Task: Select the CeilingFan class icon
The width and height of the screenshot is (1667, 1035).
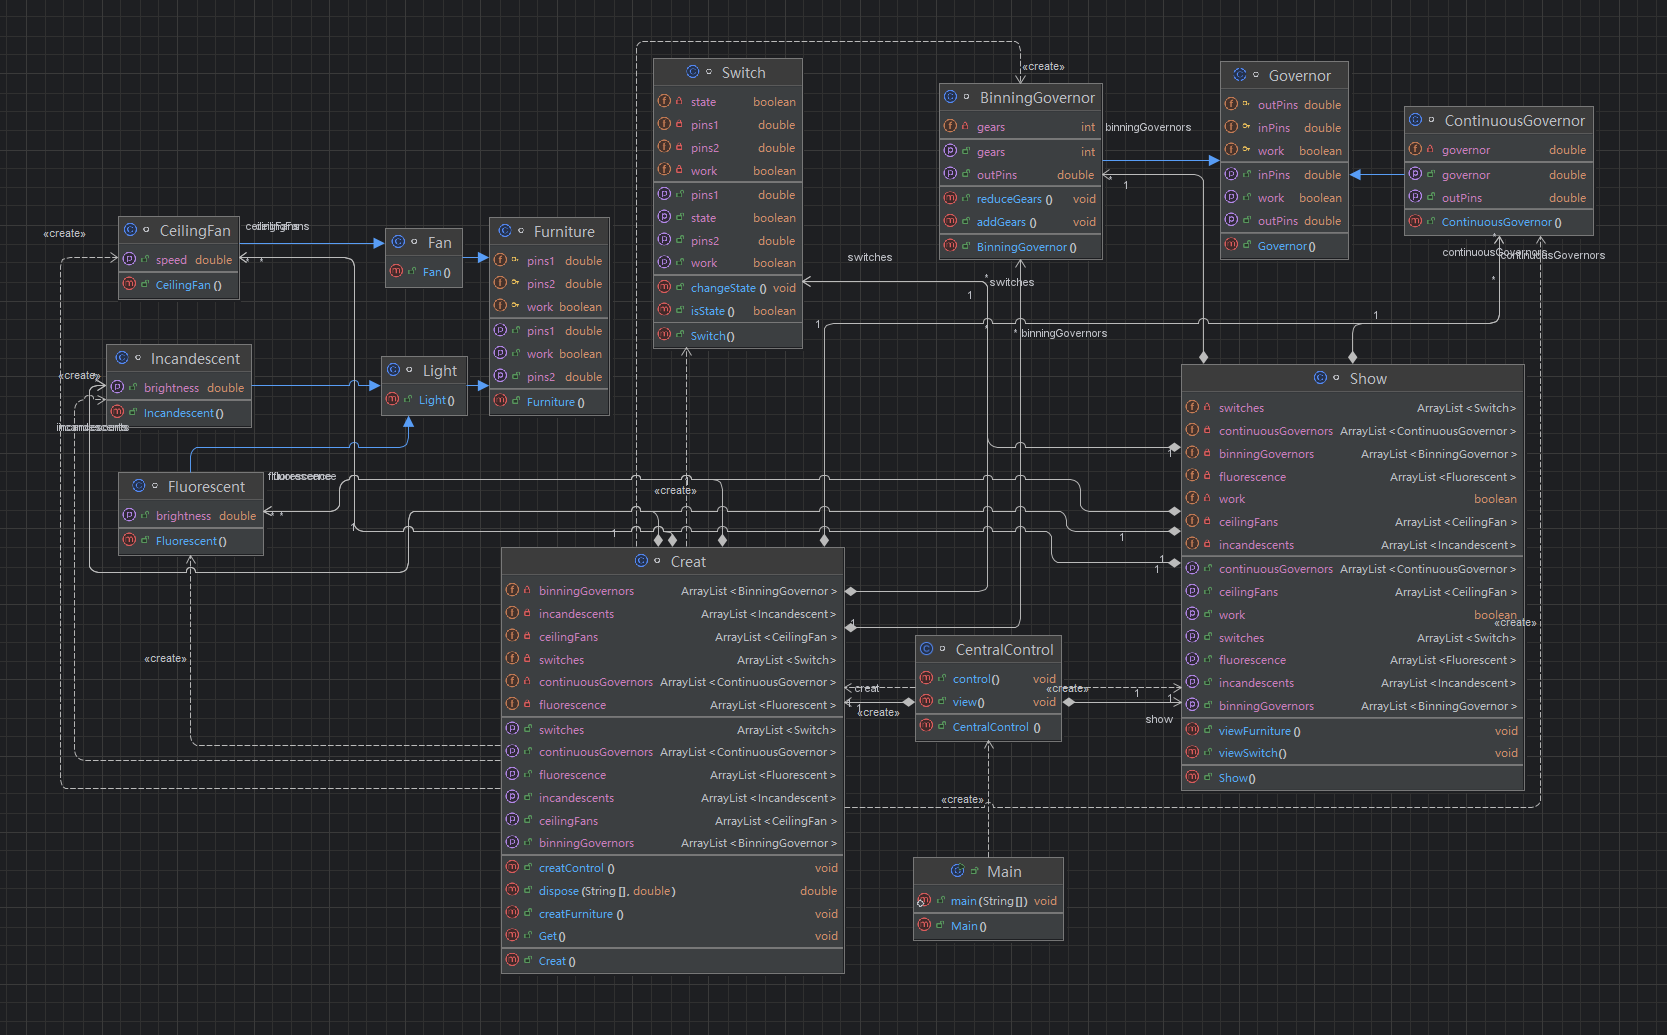Action: pos(131,230)
